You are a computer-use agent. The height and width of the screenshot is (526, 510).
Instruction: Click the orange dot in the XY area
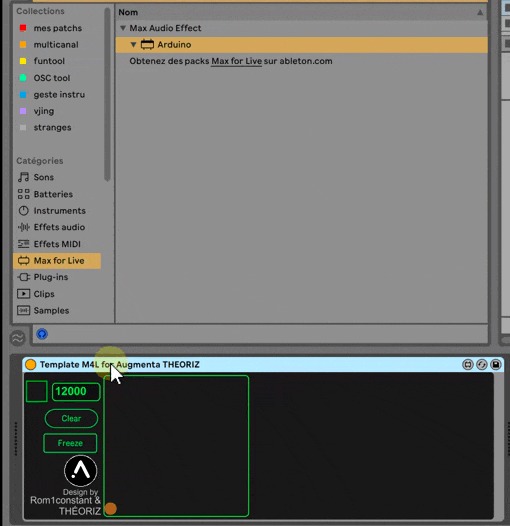point(110,509)
